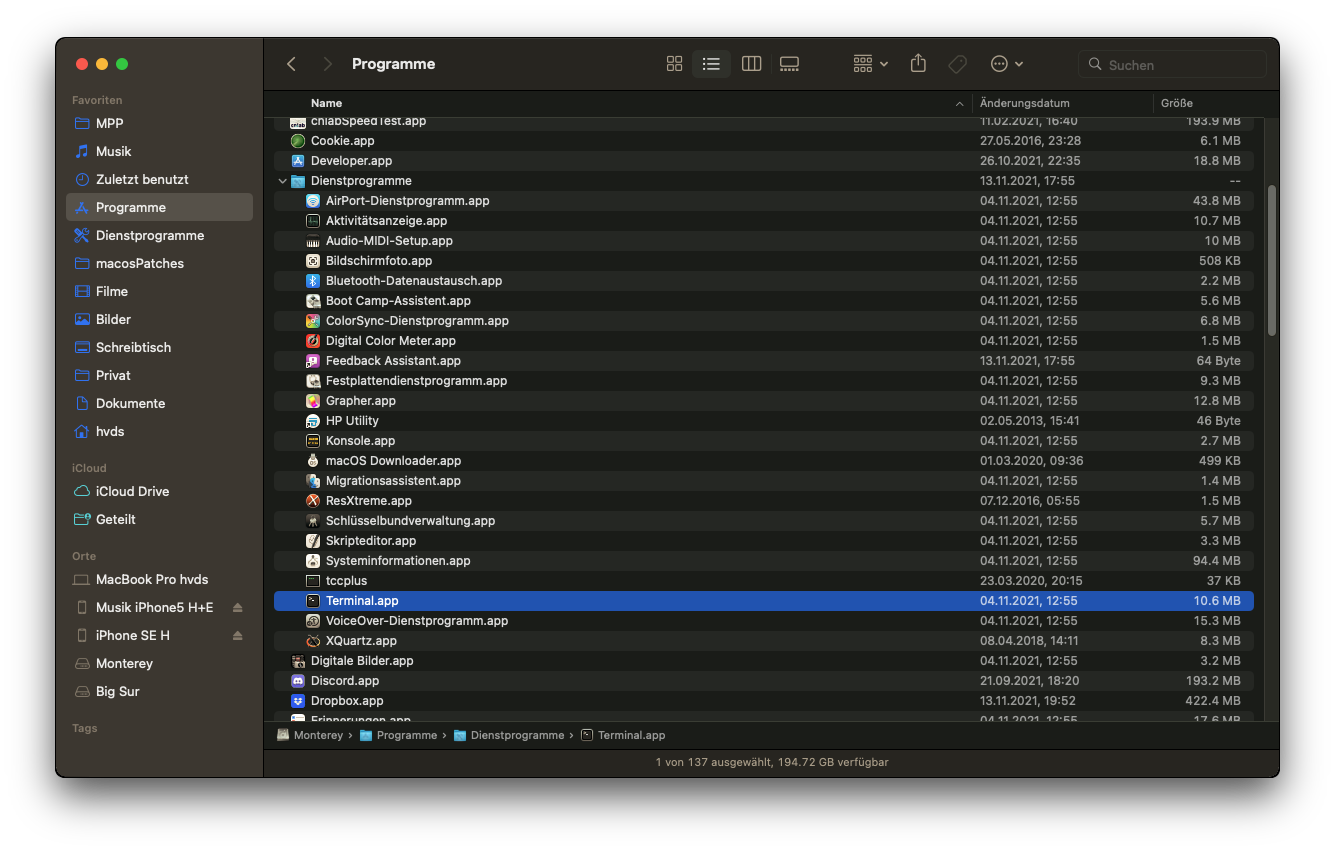This screenshot has width=1335, height=851.
Task: Select XQuartz.app file name
Action: click(361, 641)
